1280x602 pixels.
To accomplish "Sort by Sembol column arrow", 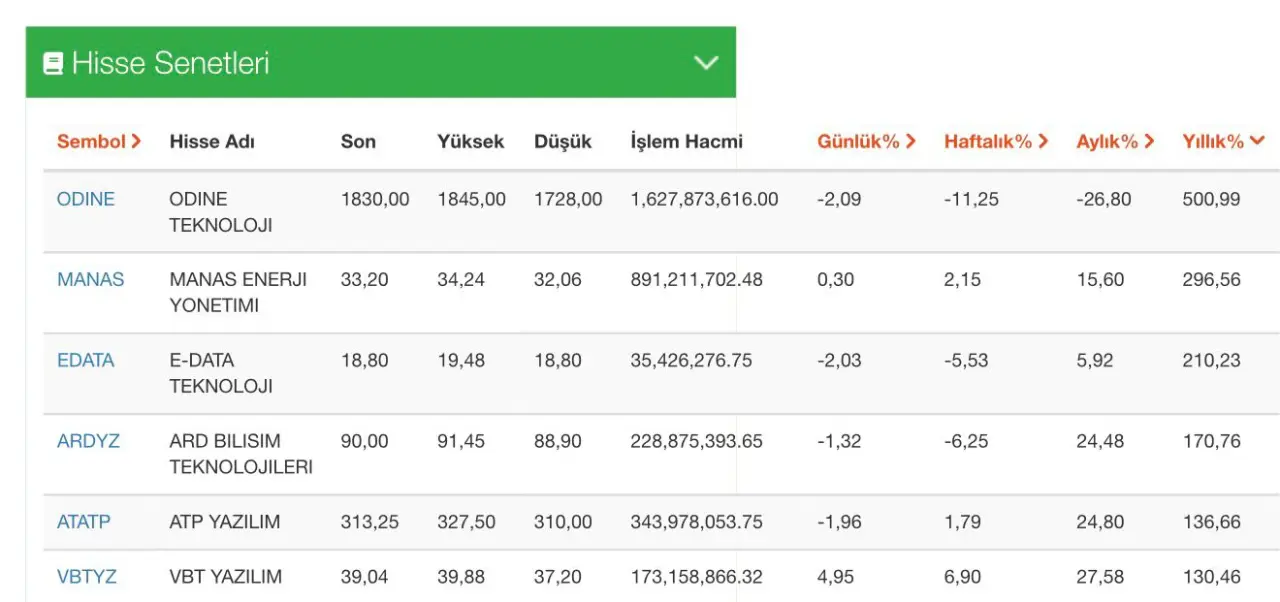I will pos(136,141).
